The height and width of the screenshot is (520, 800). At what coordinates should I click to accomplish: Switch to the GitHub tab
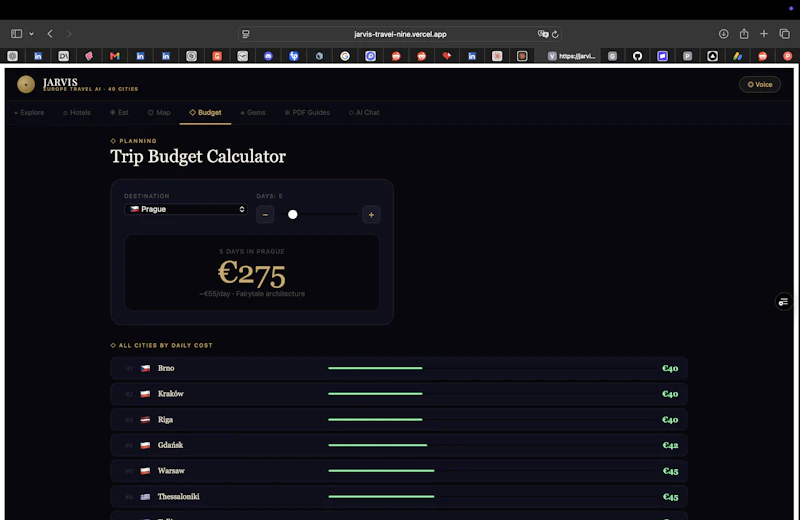pyautogui.click(x=637, y=56)
